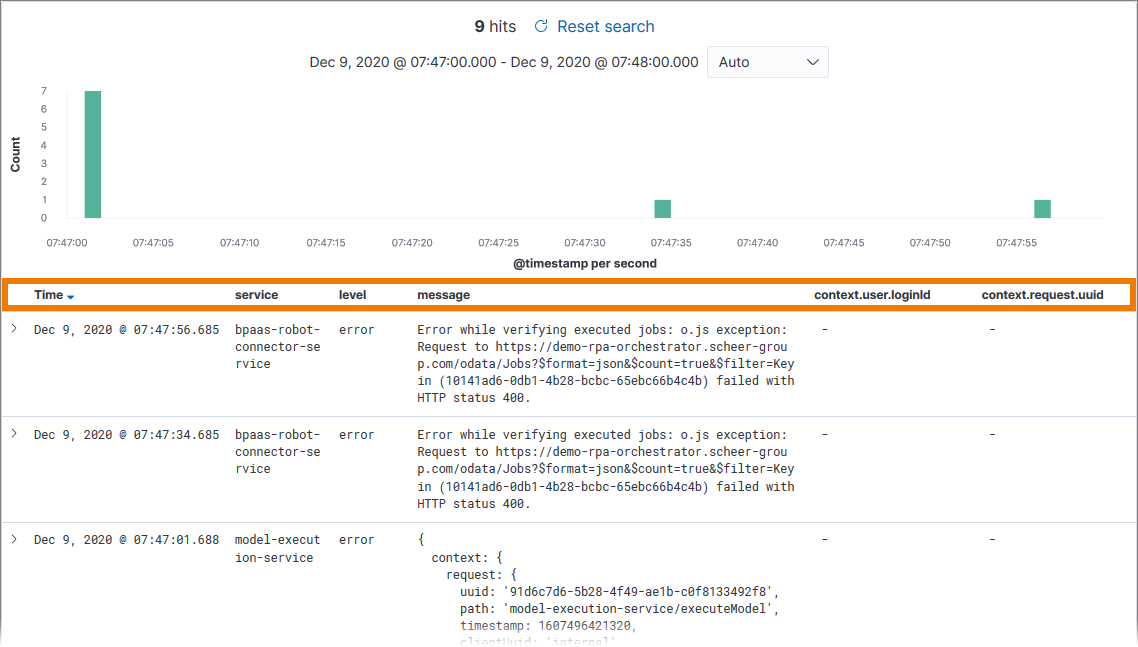The height and width of the screenshot is (647, 1138).
Task: Expand the model-execution-service log entry
Action: tap(14, 537)
